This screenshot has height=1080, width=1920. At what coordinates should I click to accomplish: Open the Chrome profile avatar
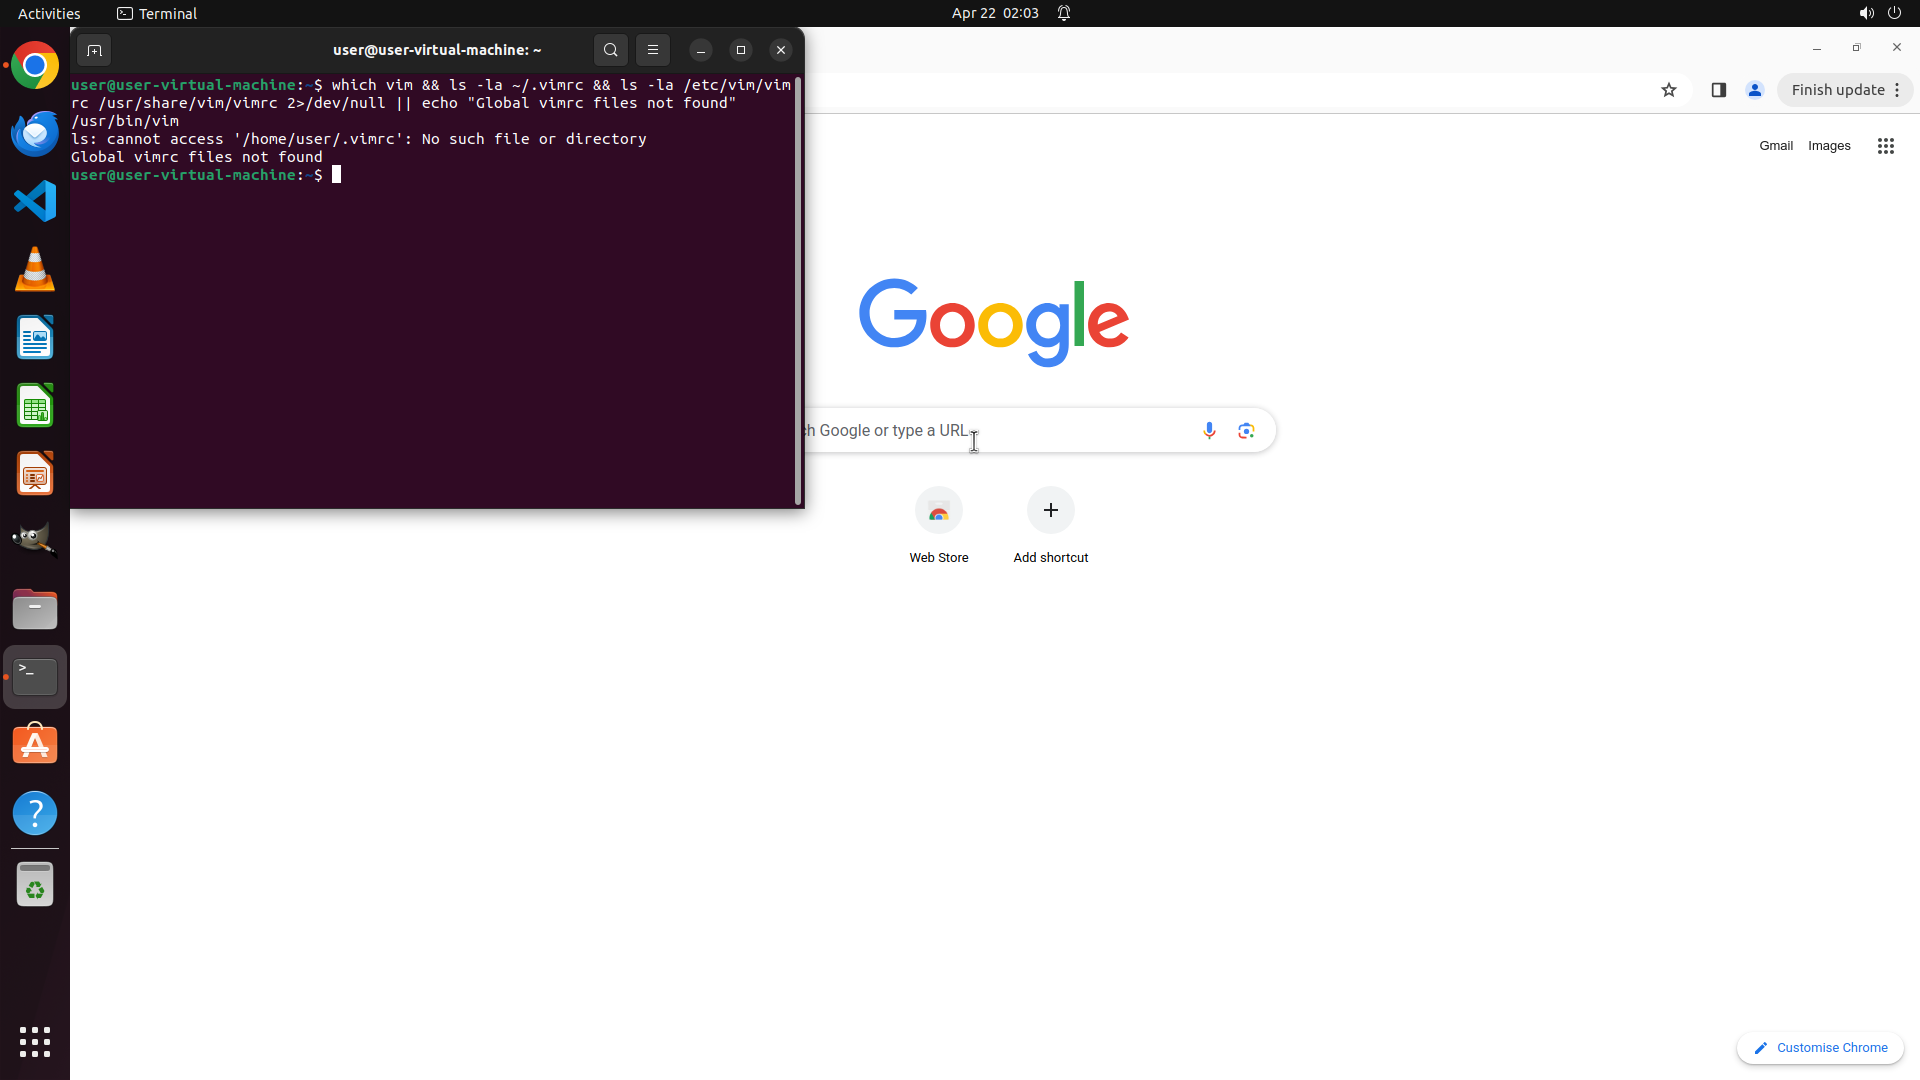point(1754,90)
